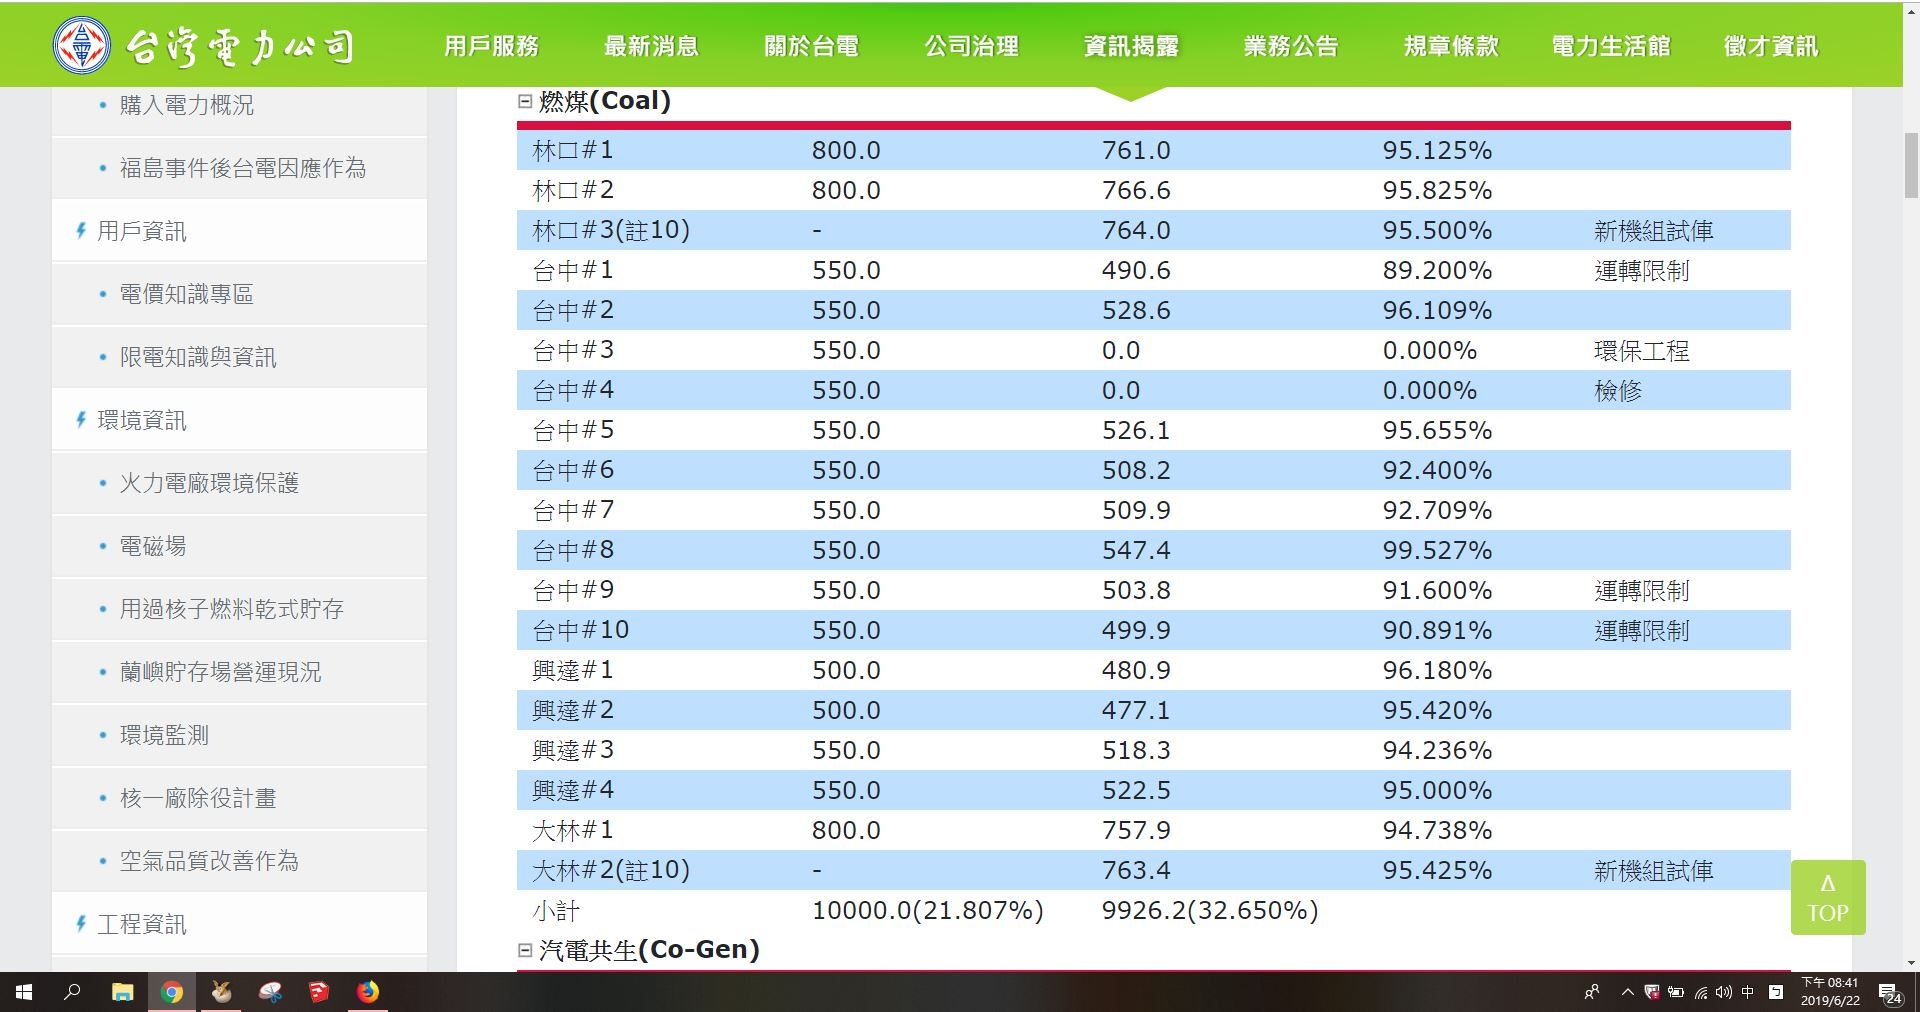Collapse the 燃煤(Coal) section
This screenshot has width=1920, height=1012.
(x=525, y=101)
